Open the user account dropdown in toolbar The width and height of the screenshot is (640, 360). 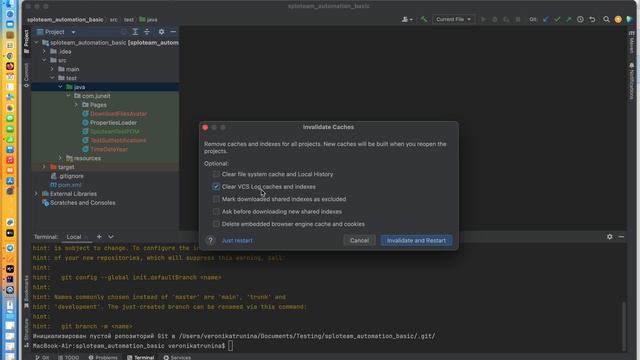[407, 19]
